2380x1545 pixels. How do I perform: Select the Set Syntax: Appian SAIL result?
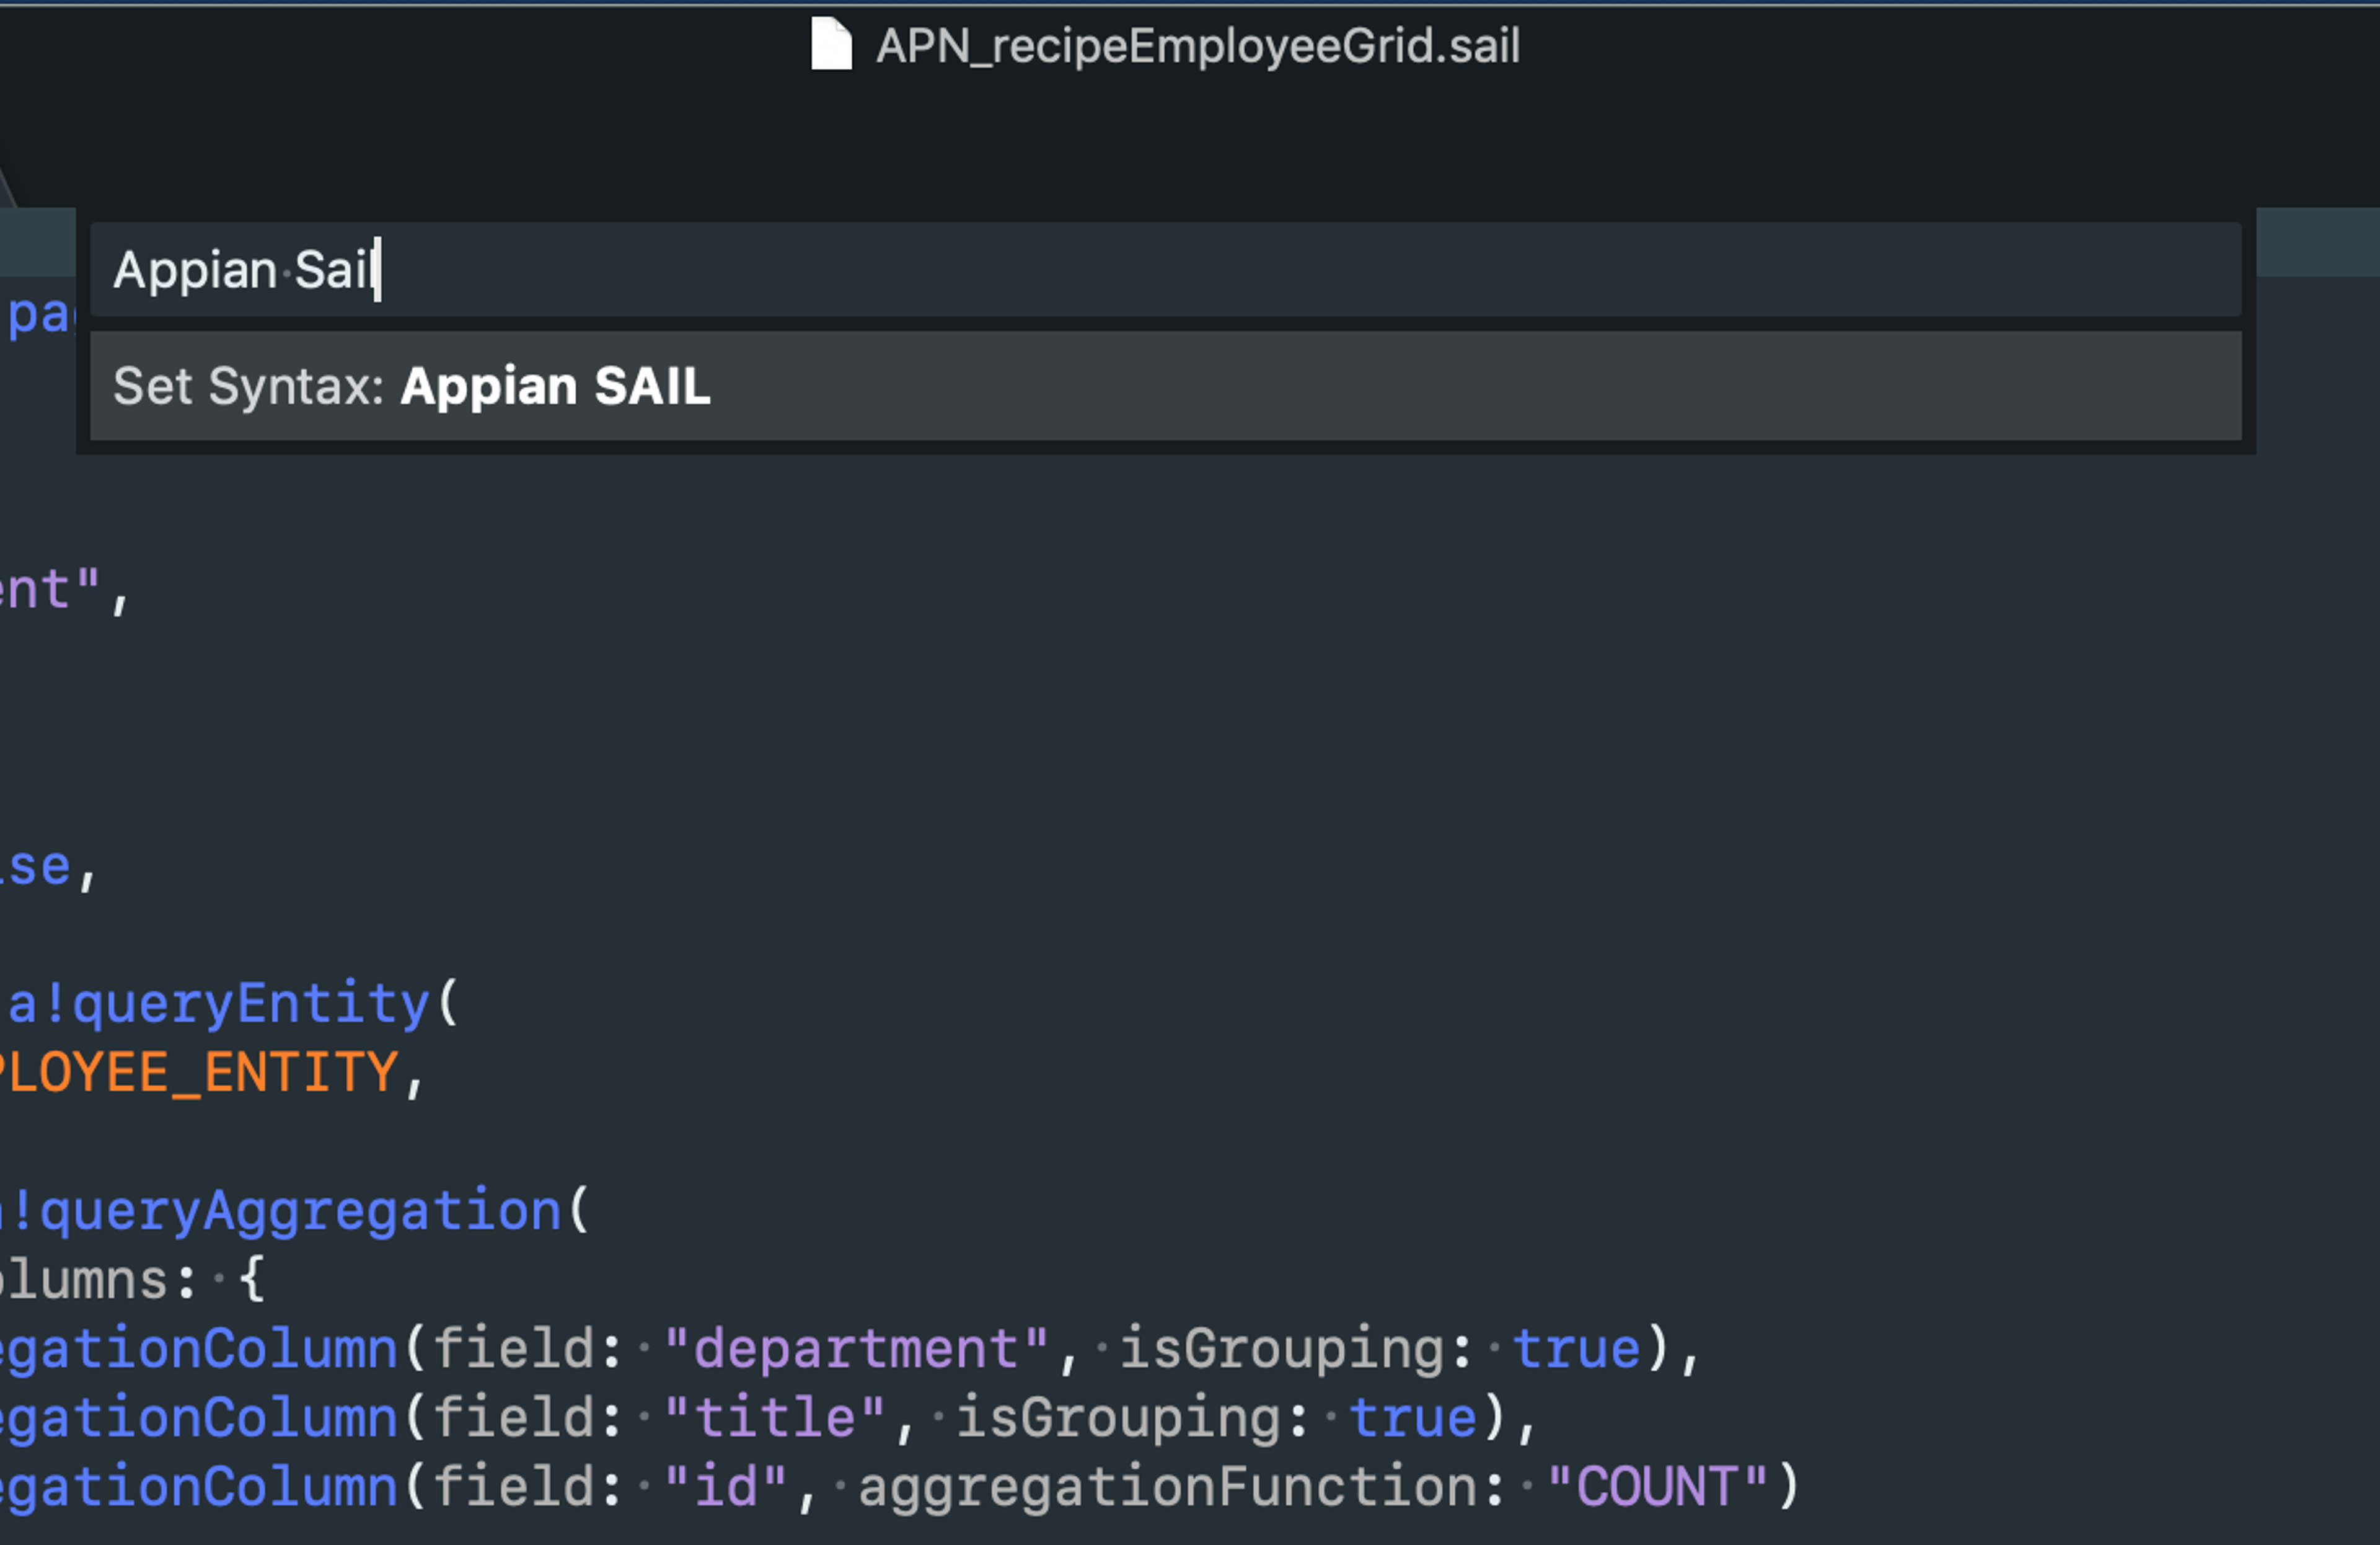pyautogui.click(x=1165, y=386)
